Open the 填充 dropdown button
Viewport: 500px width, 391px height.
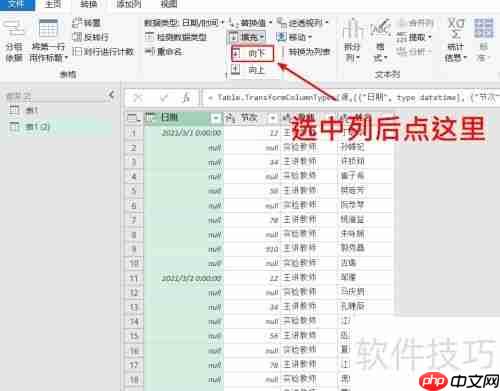click(x=247, y=37)
